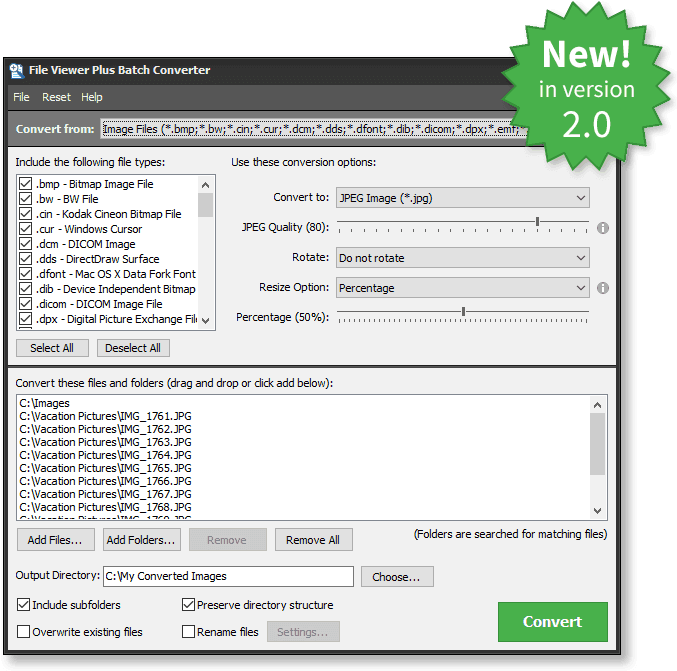Click info icon next to JPEG Quality slider

[x=603, y=228]
